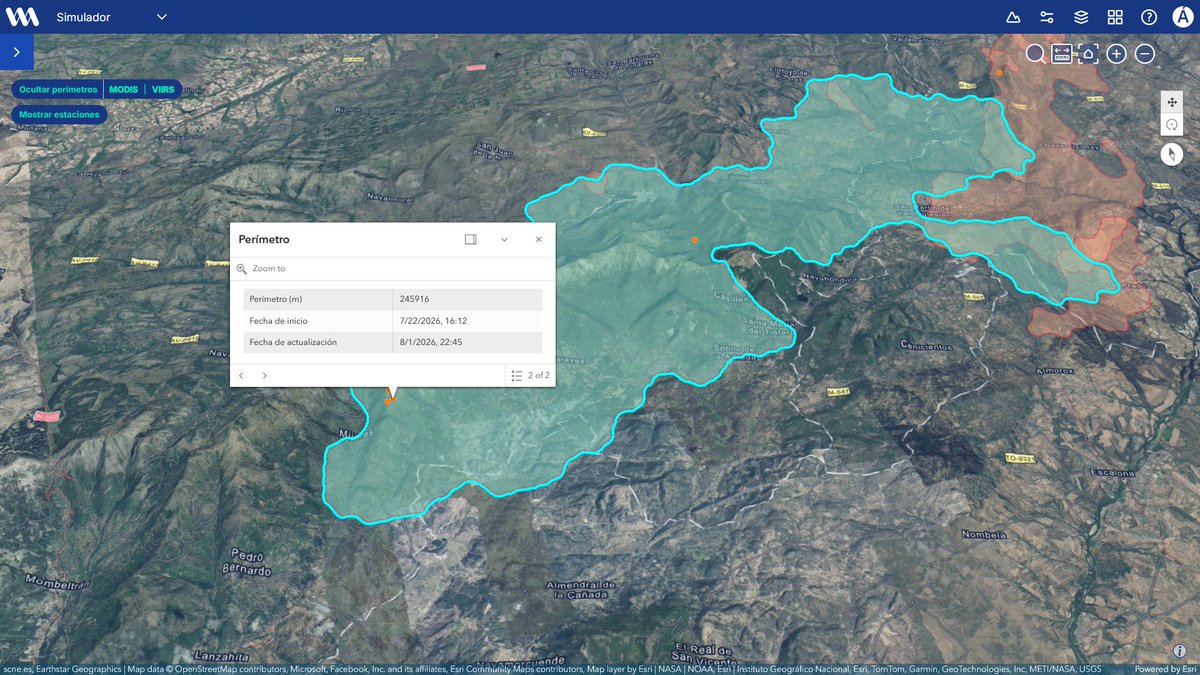
Task: Toggle MODIS hotspots
Action: [x=123, y=89]
